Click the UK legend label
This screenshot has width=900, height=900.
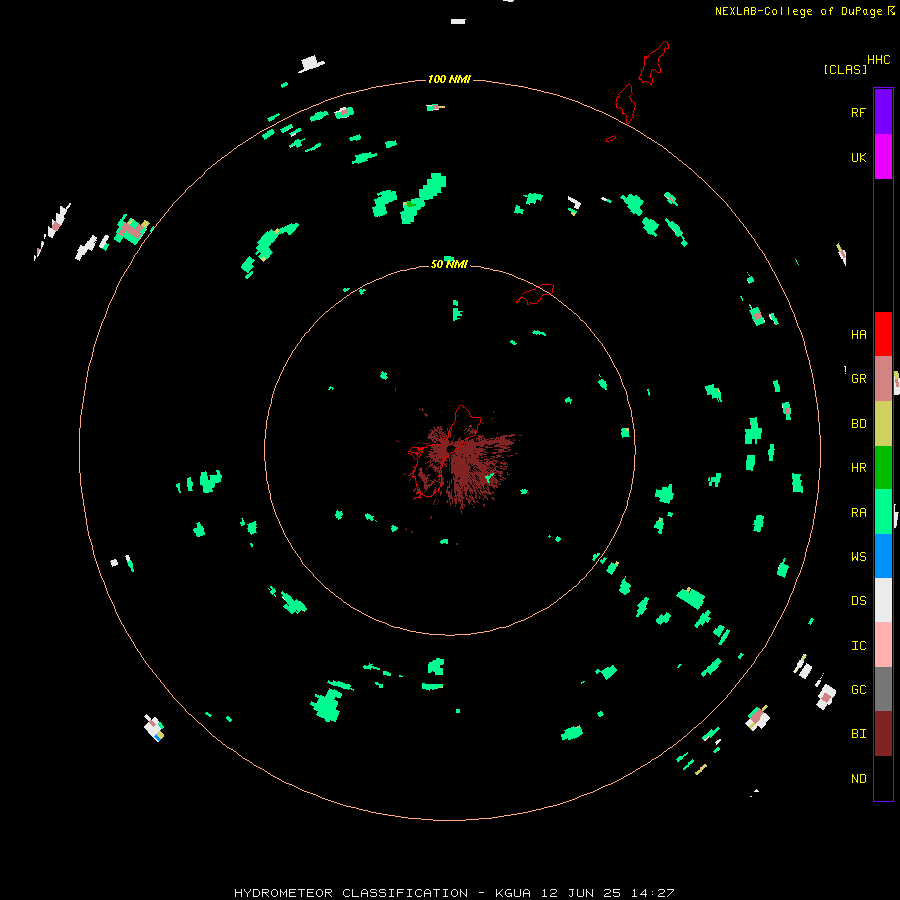click(x=858, y=157)
